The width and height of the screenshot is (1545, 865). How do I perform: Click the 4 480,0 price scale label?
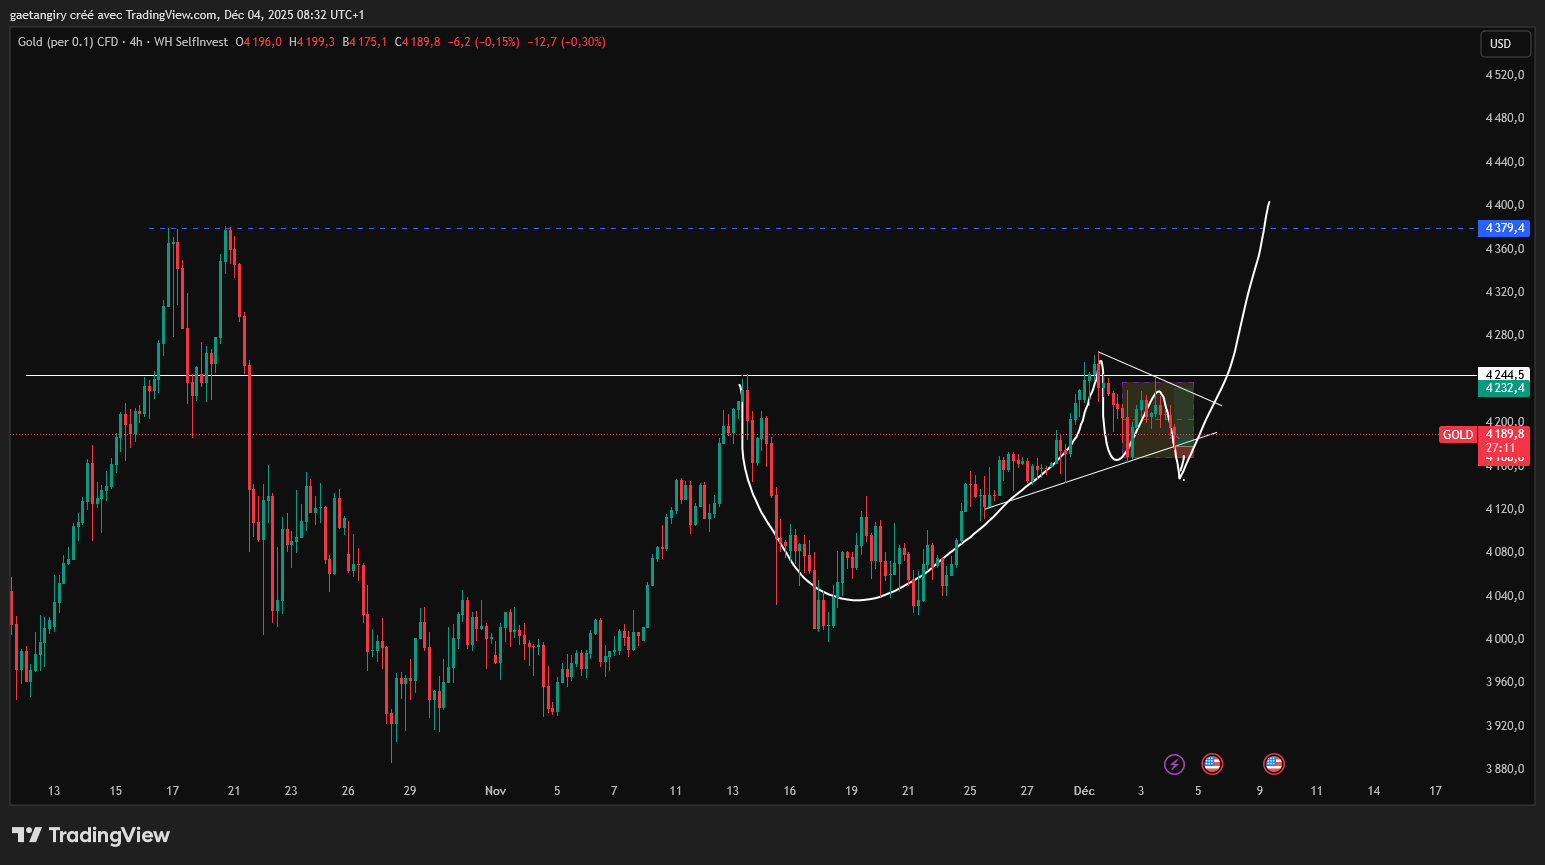1505,118
